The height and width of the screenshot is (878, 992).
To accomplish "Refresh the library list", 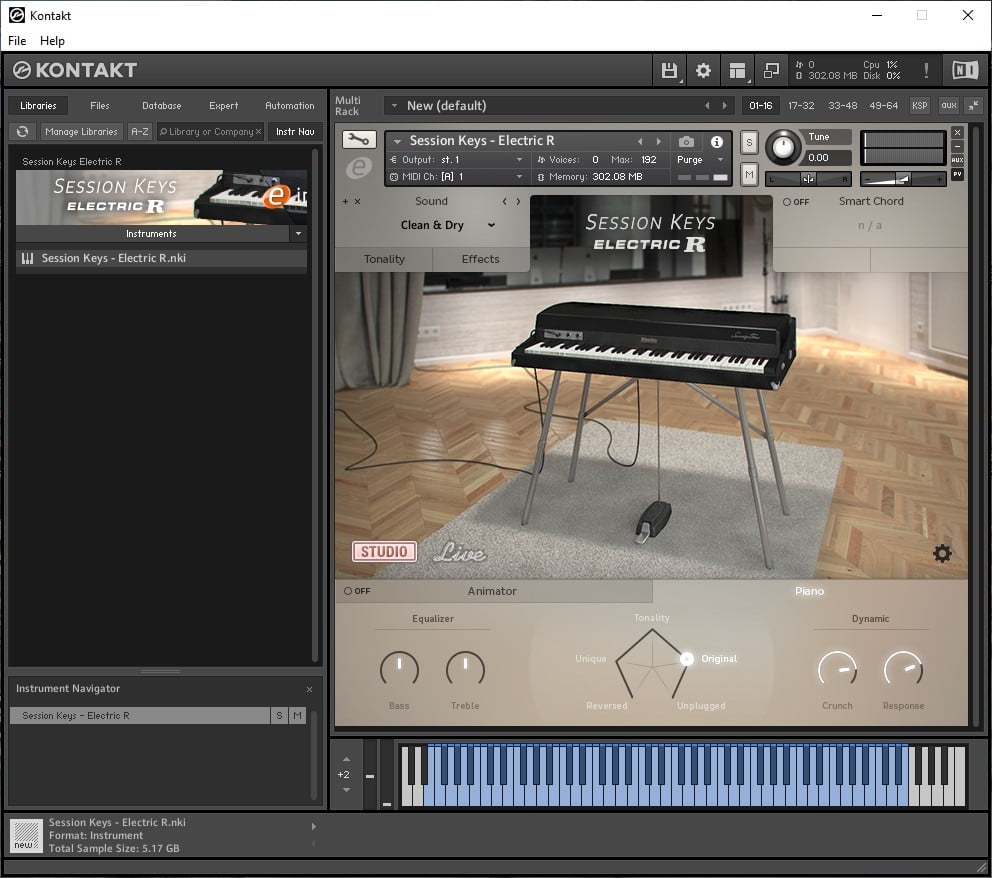I will click(23, 132).
